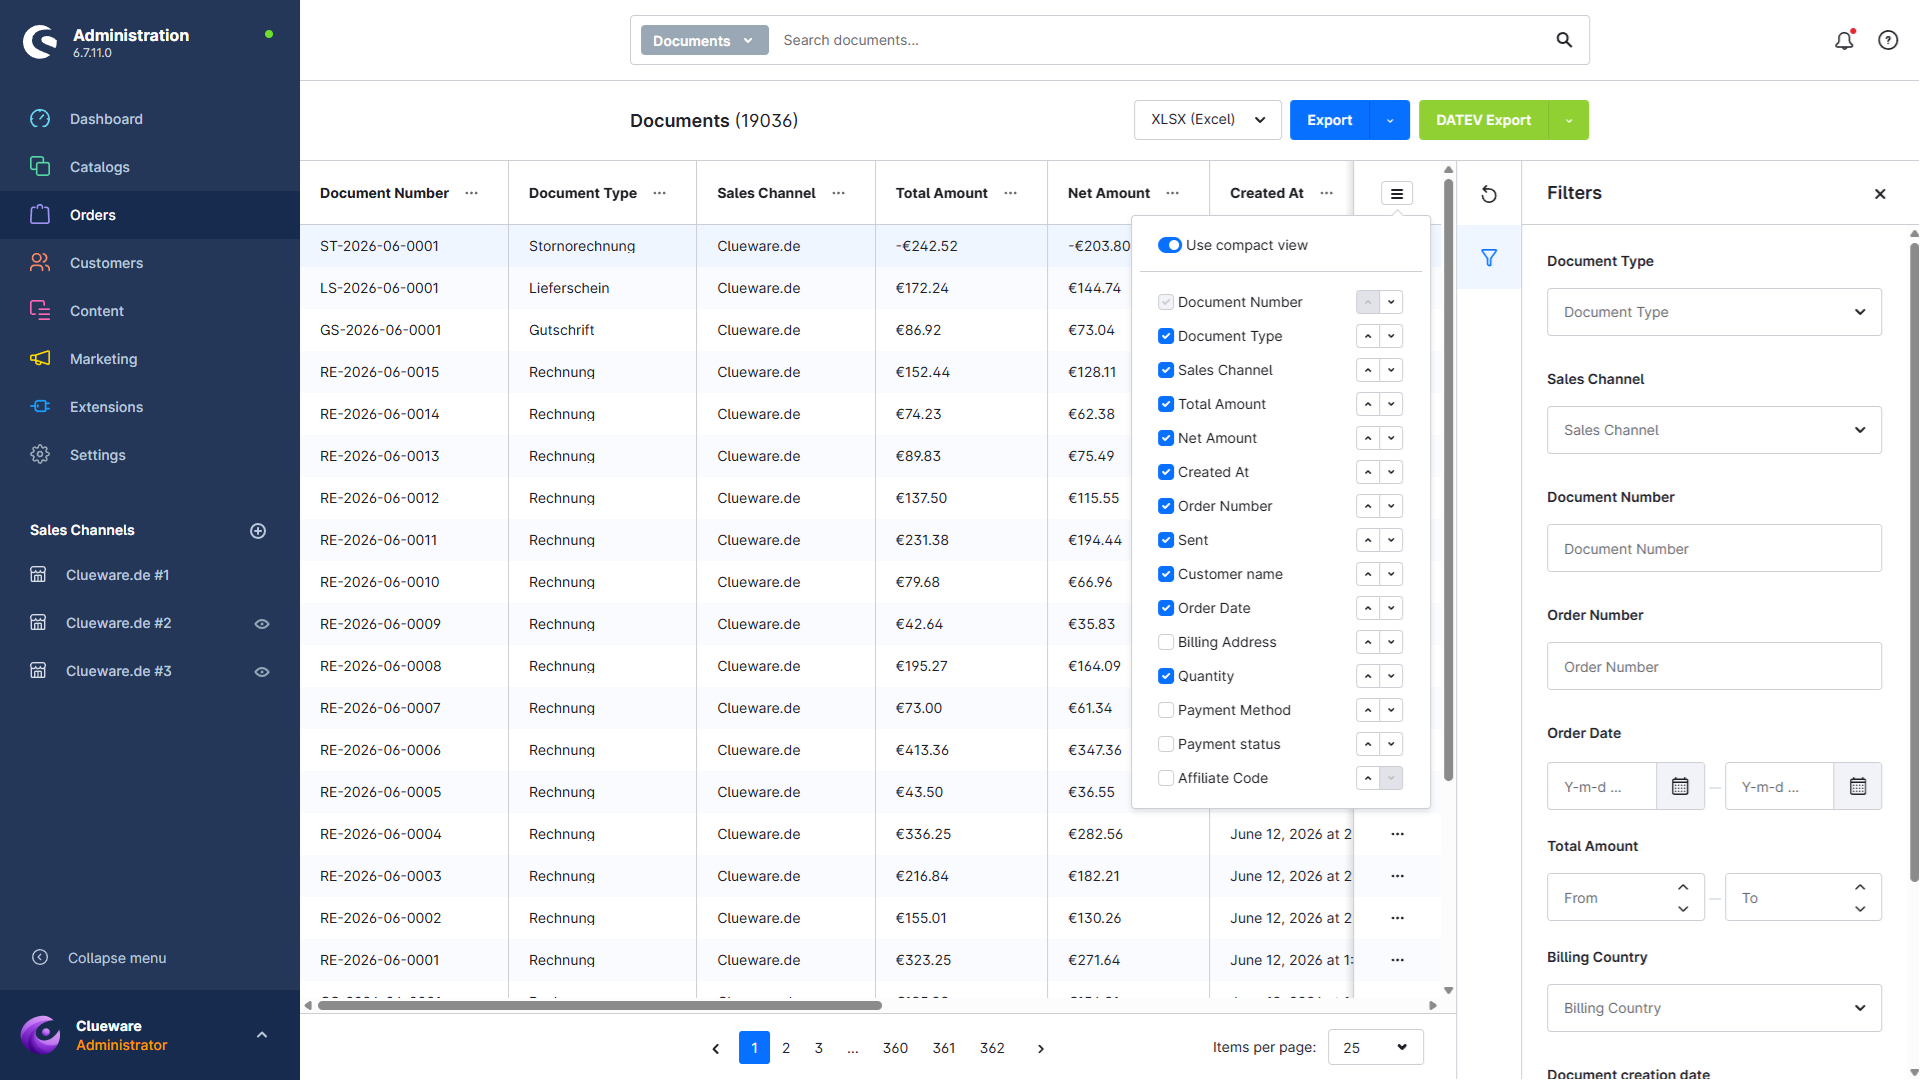Click the search magnifier icon

pos(1564,40)
